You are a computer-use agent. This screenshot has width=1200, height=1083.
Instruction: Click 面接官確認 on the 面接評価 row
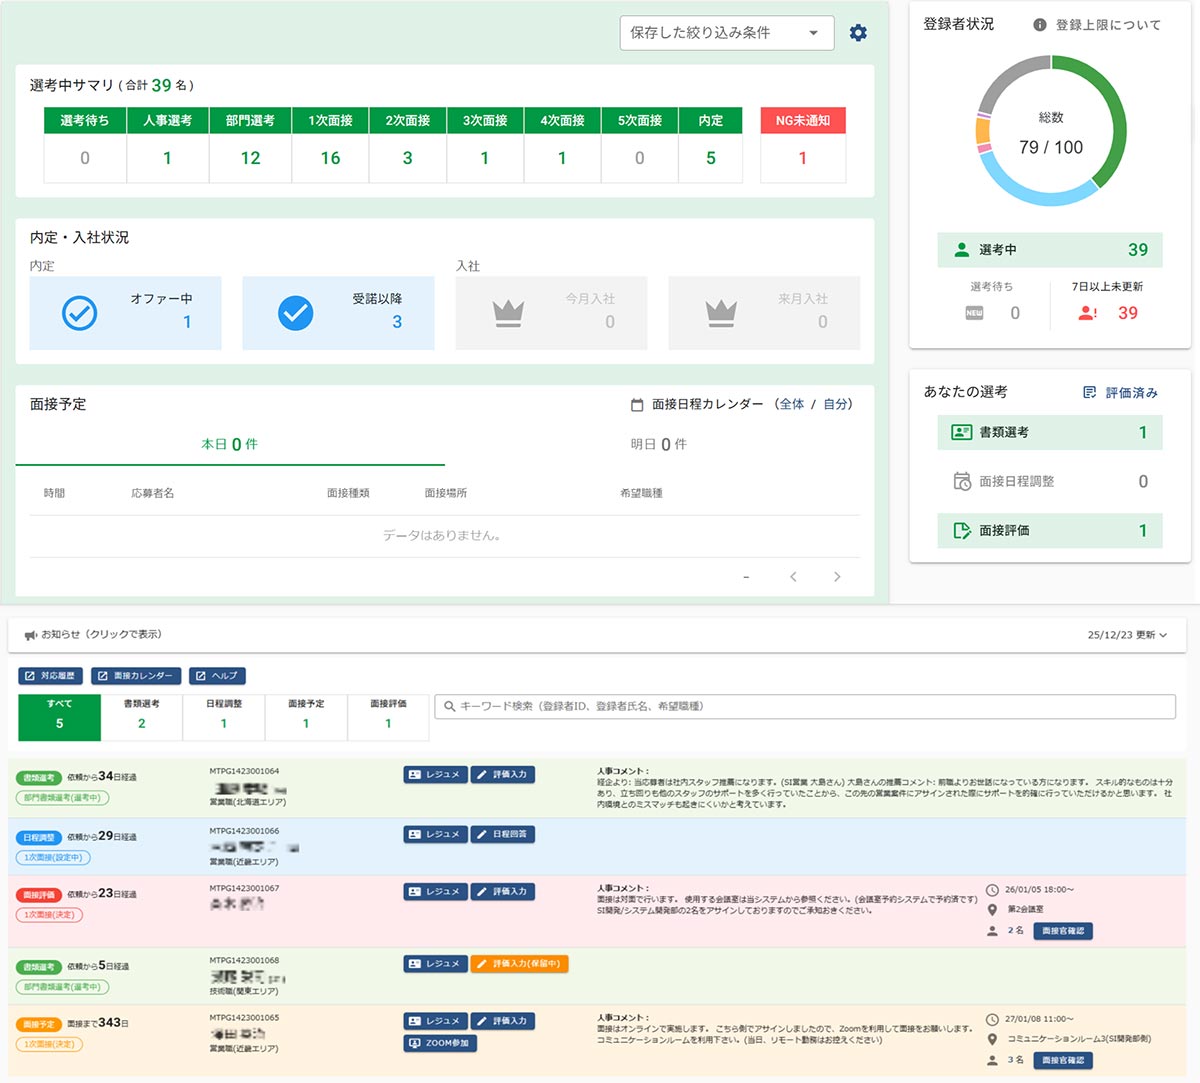tap(1063, 930)
